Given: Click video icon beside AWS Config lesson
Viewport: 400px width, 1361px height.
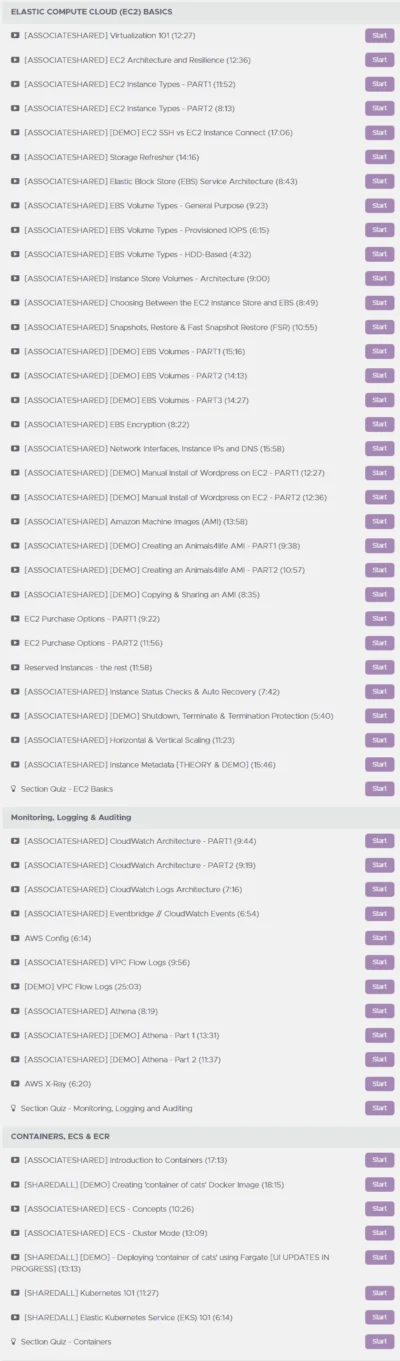Looking at the screenshot, I should [x=15, y=938].
